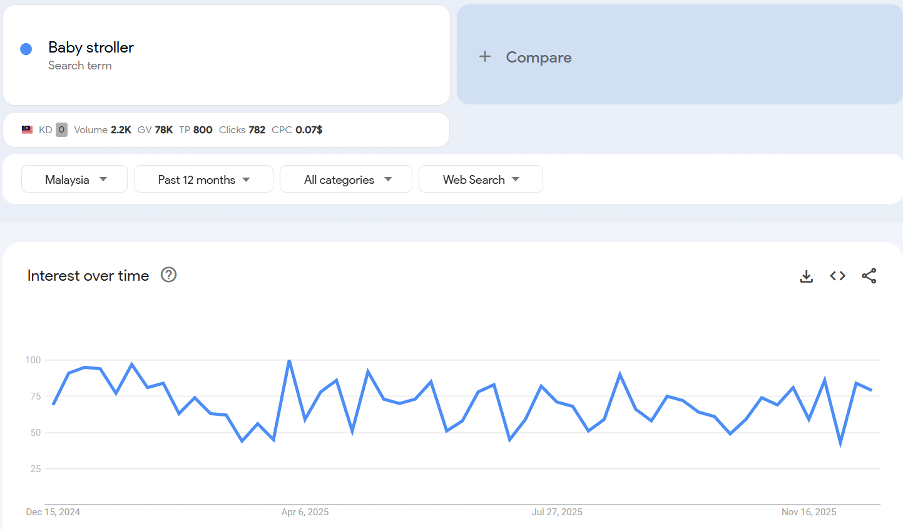Click the share icon for chart
The width and height of the screenshot is (904, 530).
tap(869, 276)
